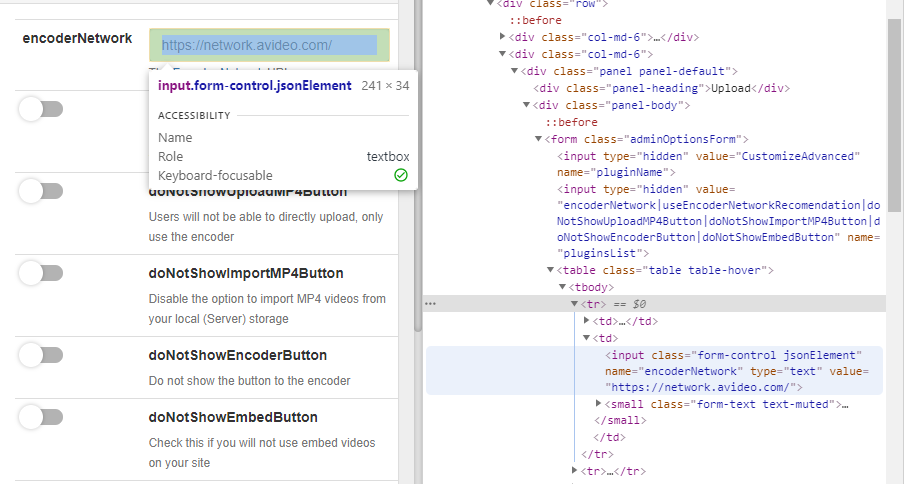Screen dimensions: 904x484
Task: Collapse the table table-hover node
Action: [x=551, y=270]
